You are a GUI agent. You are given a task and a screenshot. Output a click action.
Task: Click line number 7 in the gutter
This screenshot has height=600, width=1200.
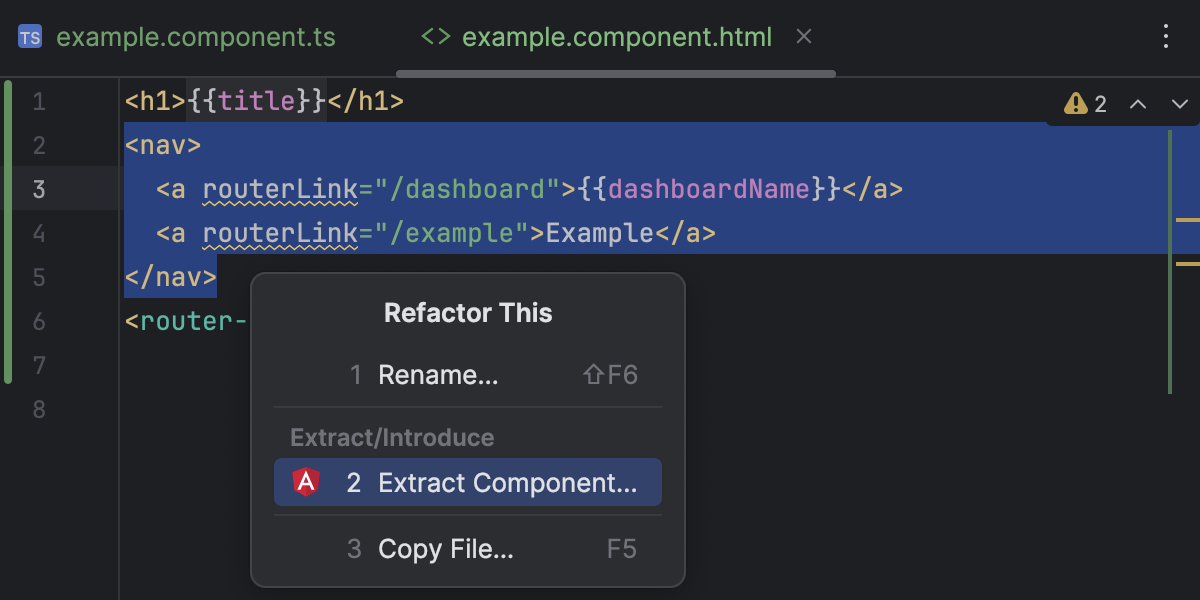pos(39,365)
